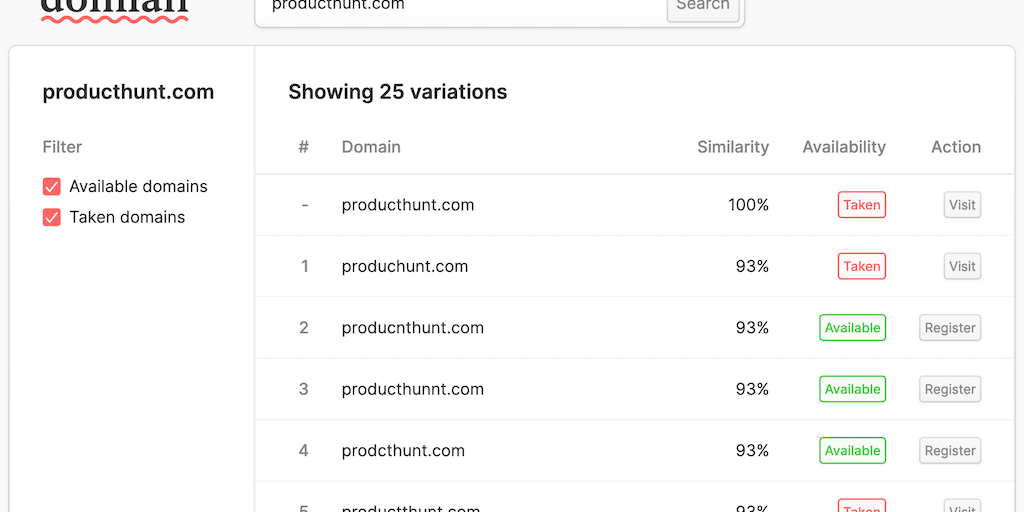Click the Search button

pos(703,6)
